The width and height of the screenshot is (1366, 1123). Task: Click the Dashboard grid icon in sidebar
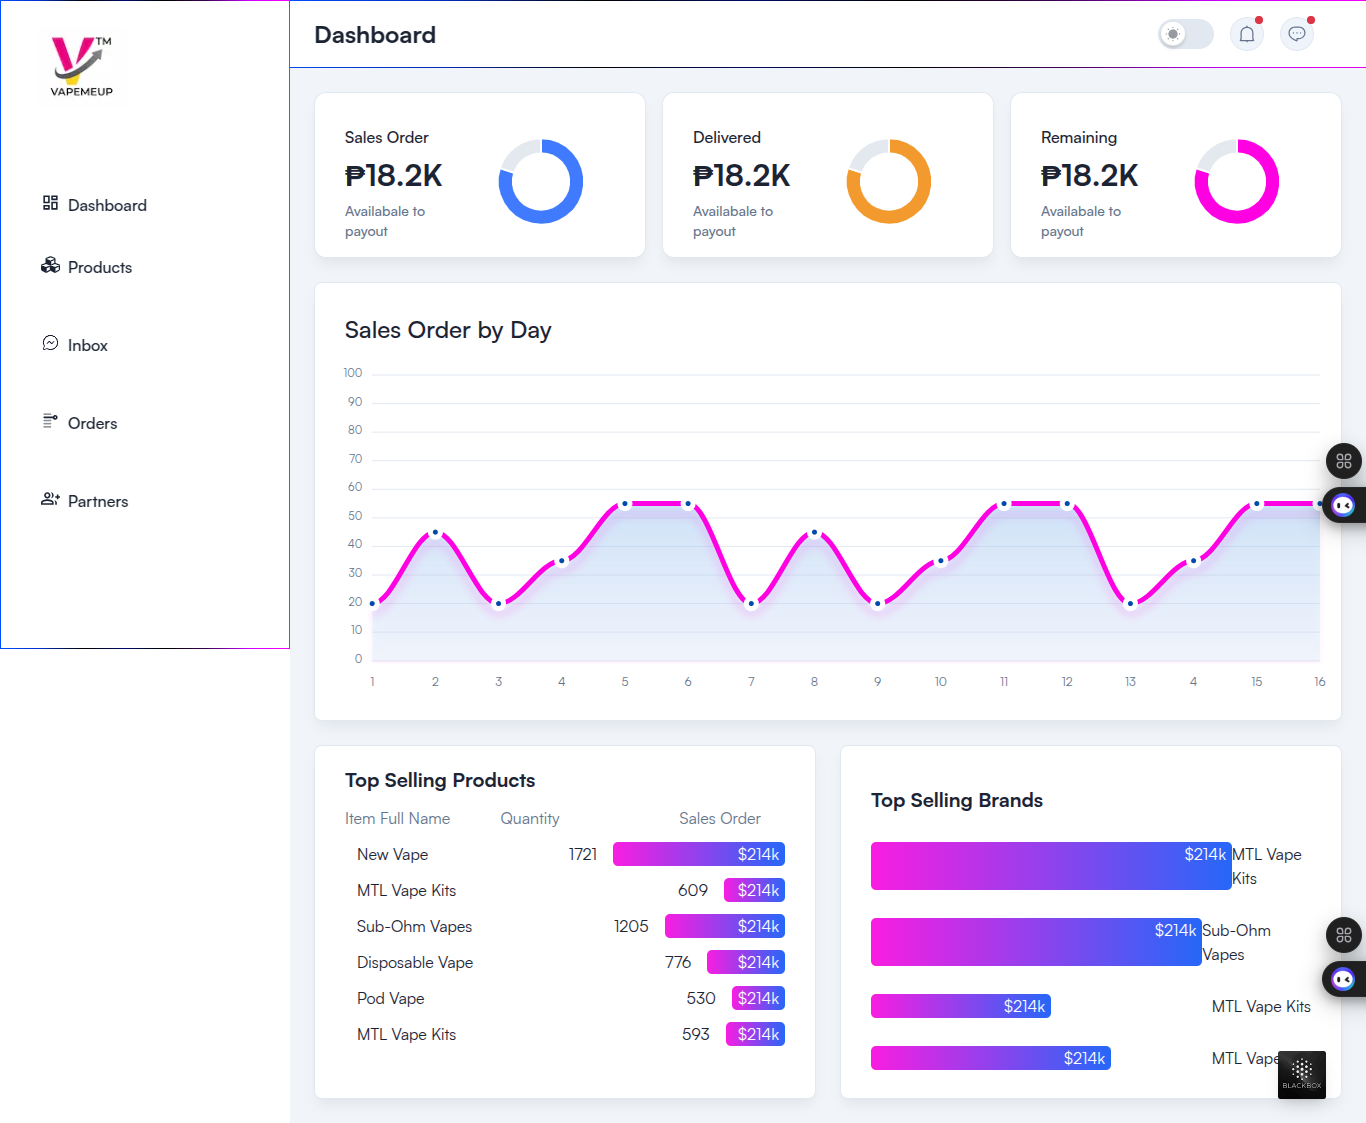[50, 203]
